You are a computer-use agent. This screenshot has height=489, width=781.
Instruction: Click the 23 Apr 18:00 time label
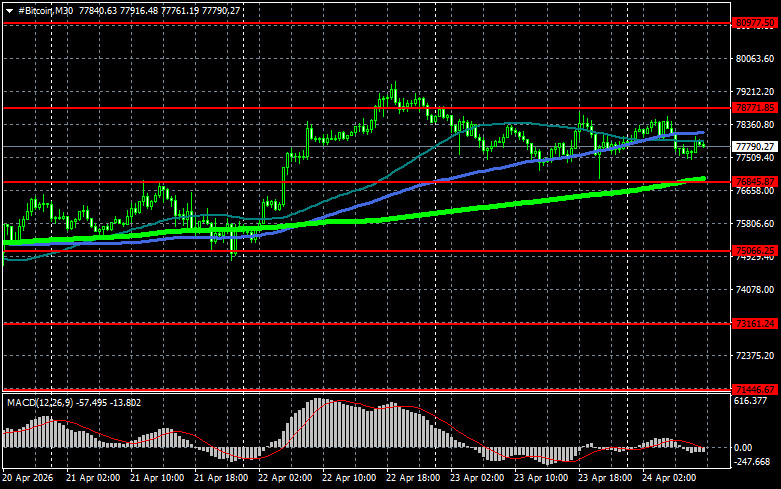[605, 478]
